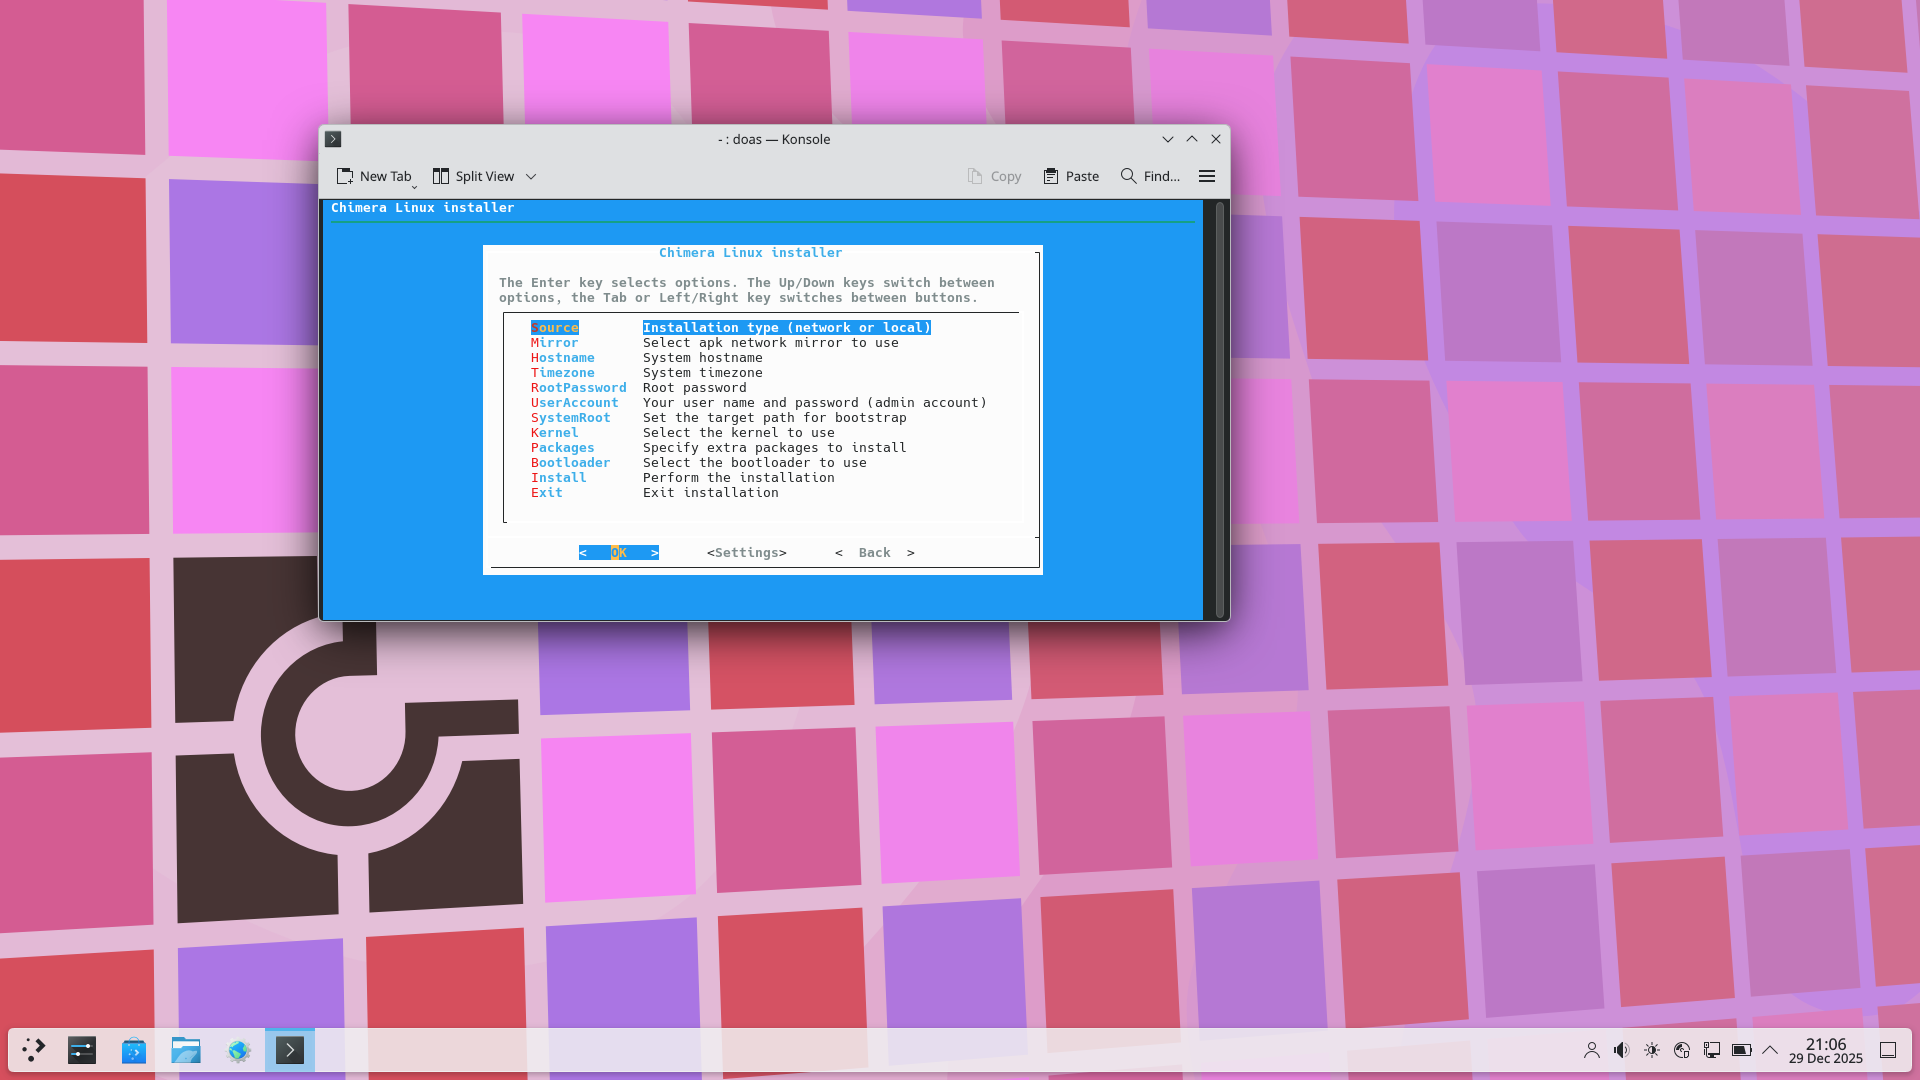Click the OK button in installer
Screen dimensions: 1920x1080
coord(619,553)
